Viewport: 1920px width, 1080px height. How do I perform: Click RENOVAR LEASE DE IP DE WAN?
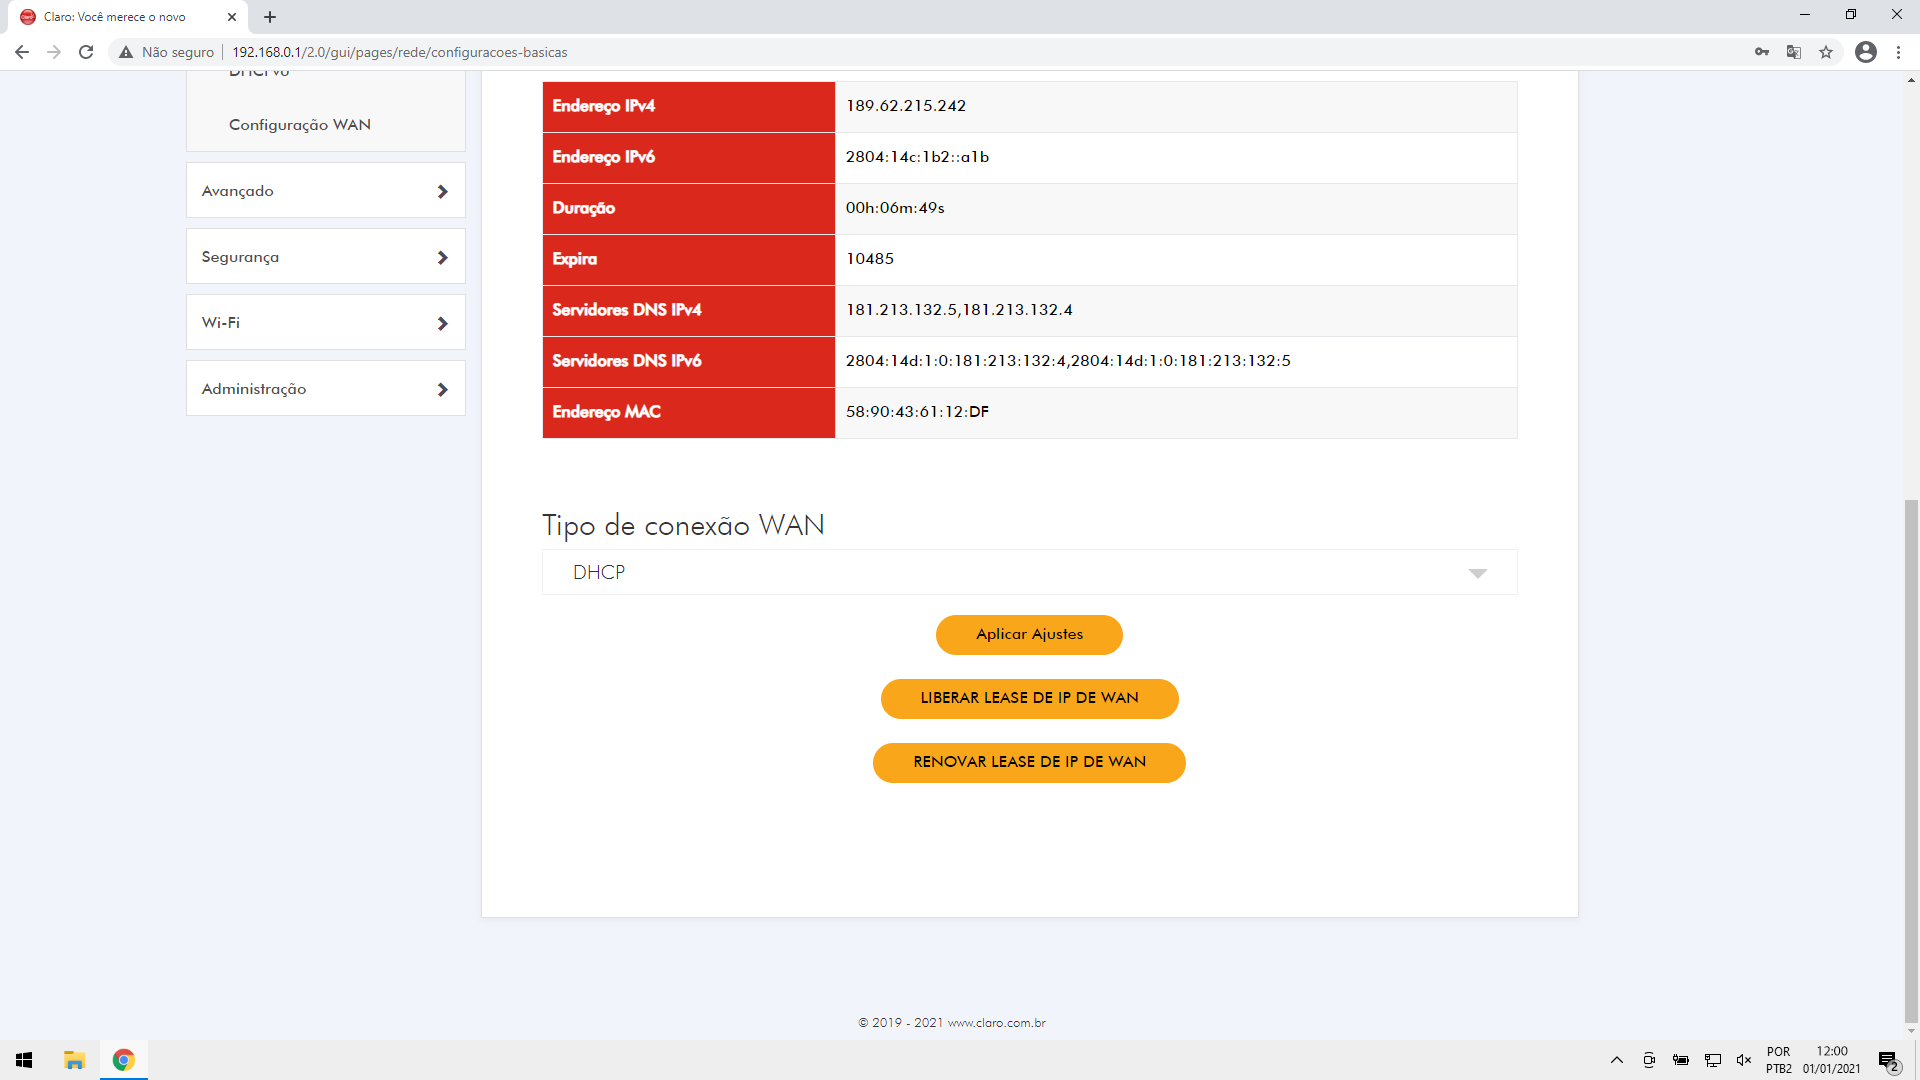tap(1029, 762)
